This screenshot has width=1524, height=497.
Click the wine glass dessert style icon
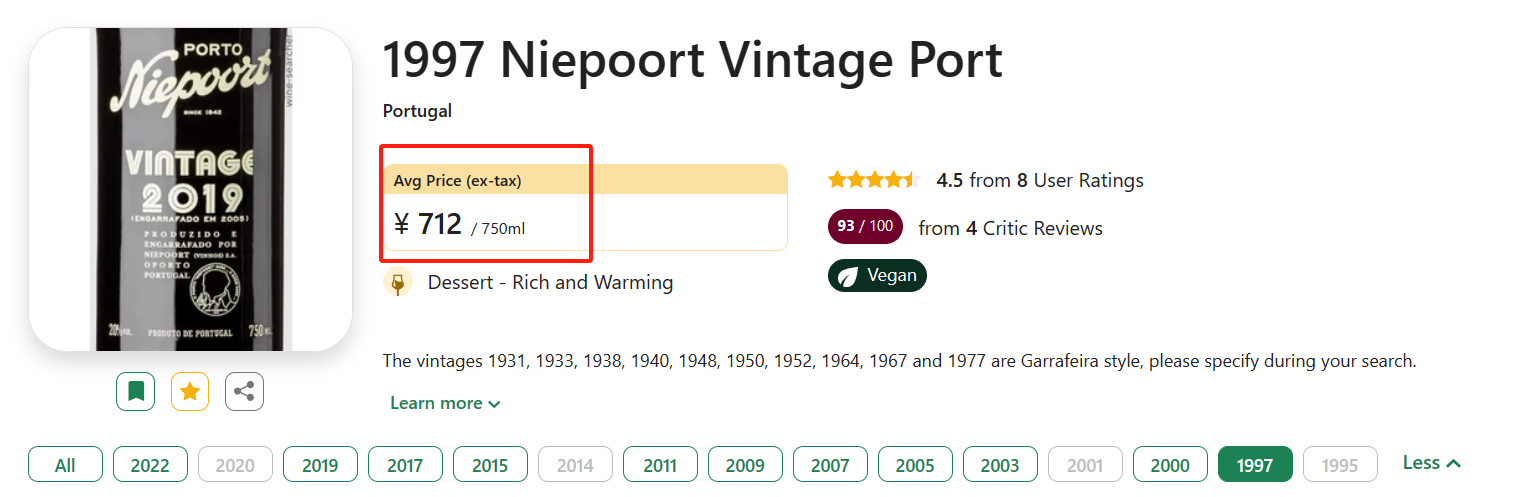(398, 283)
